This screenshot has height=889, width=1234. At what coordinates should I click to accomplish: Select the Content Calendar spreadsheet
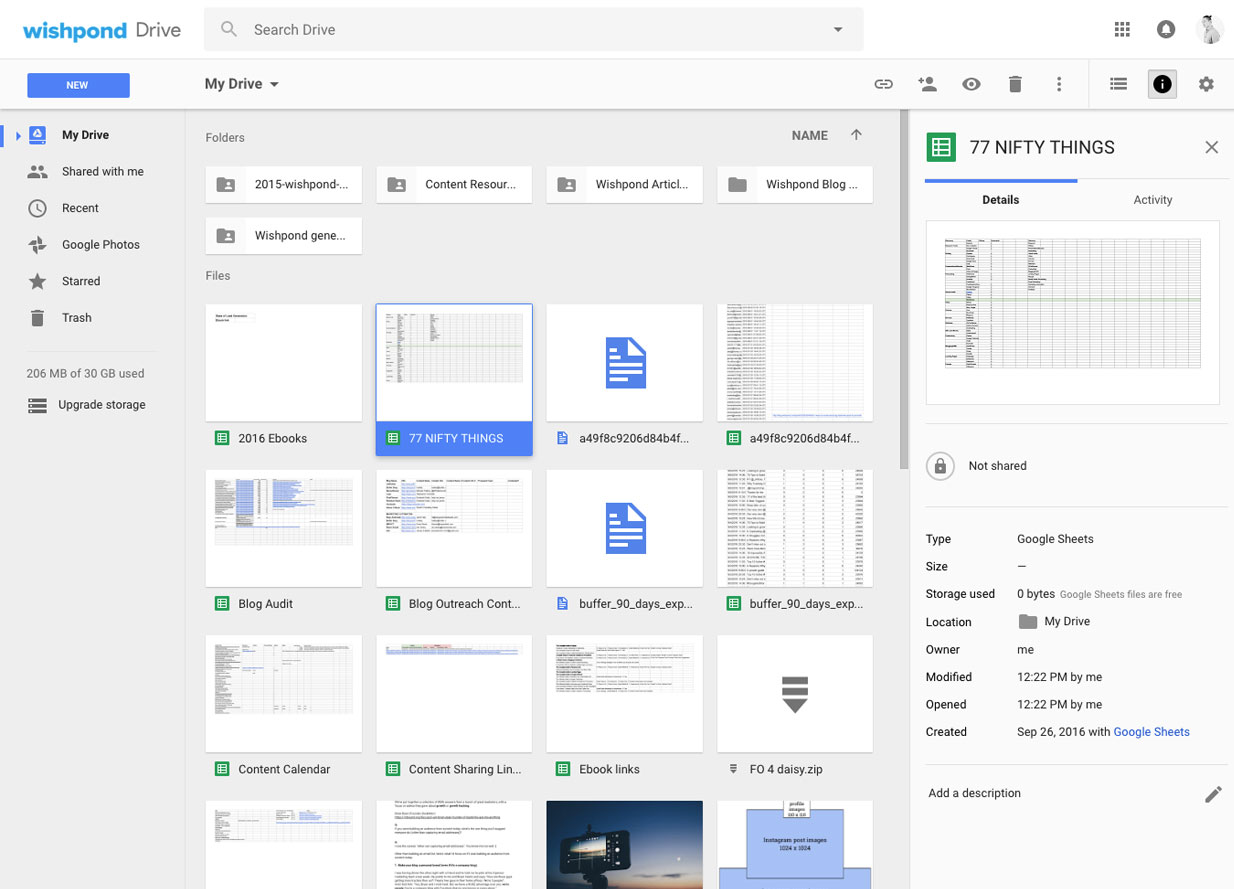[284, 711]
